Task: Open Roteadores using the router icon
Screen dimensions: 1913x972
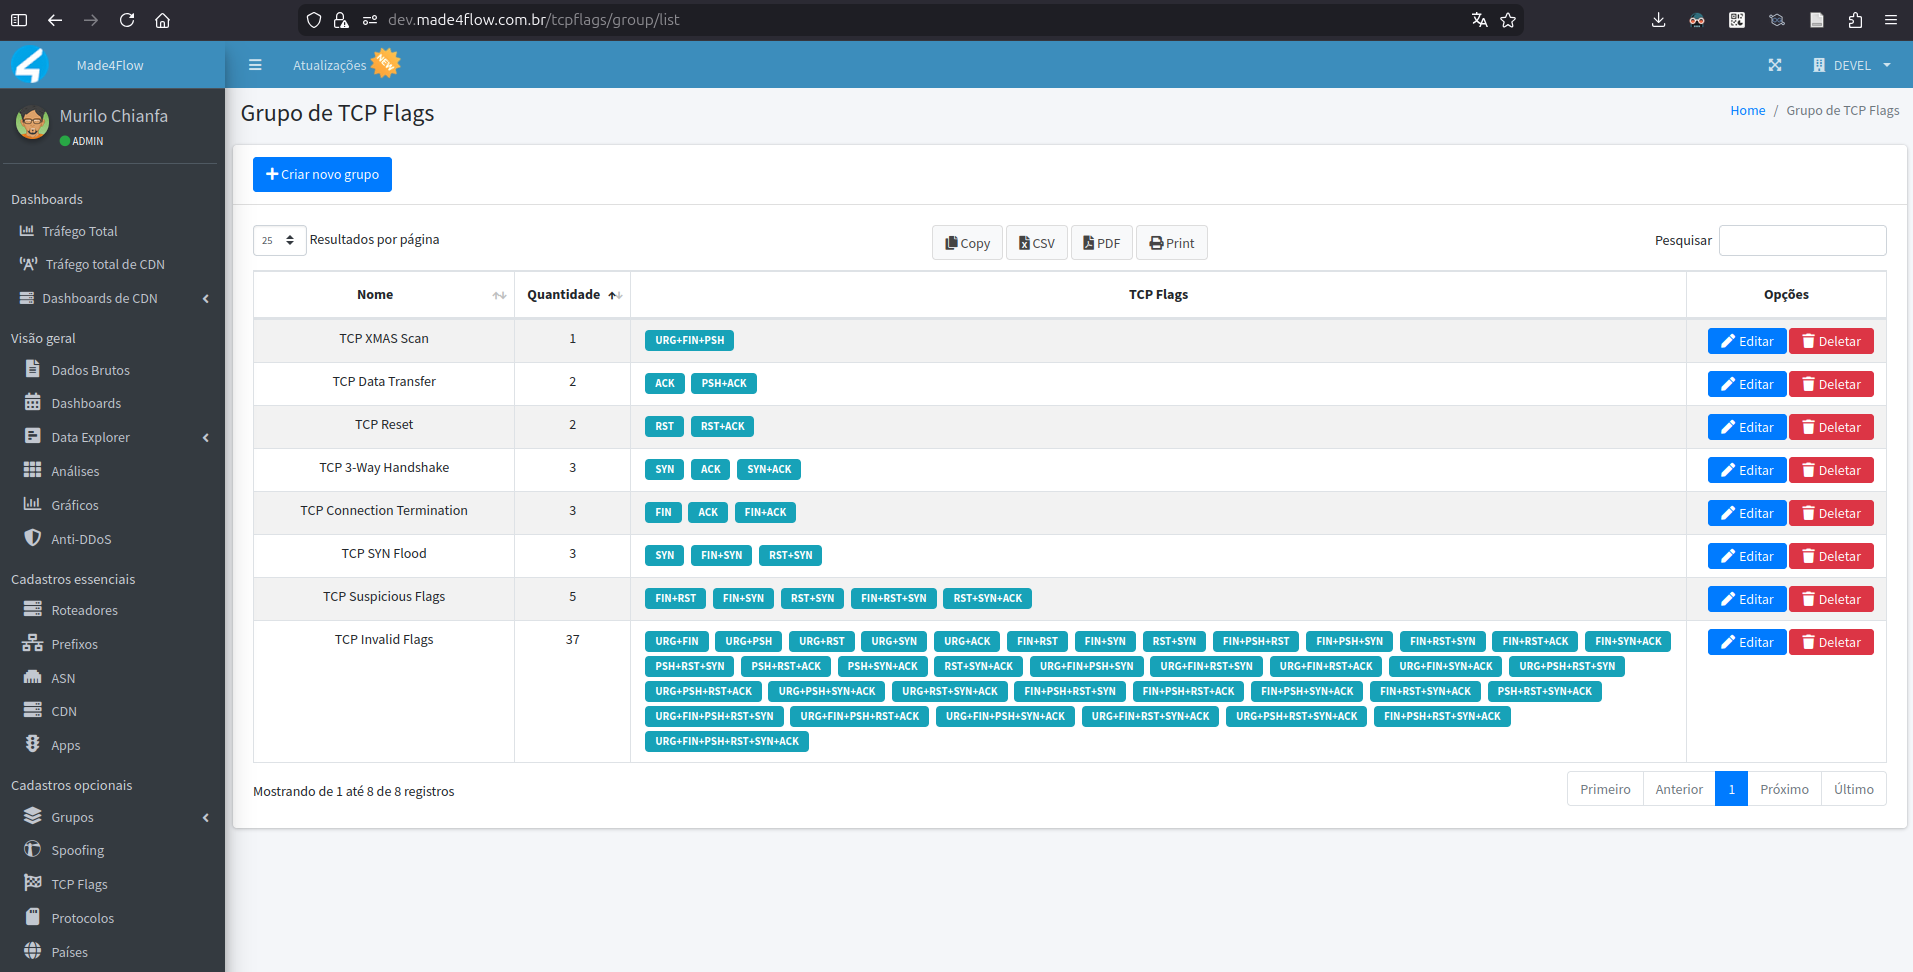Action: click(x=33, y=609)
